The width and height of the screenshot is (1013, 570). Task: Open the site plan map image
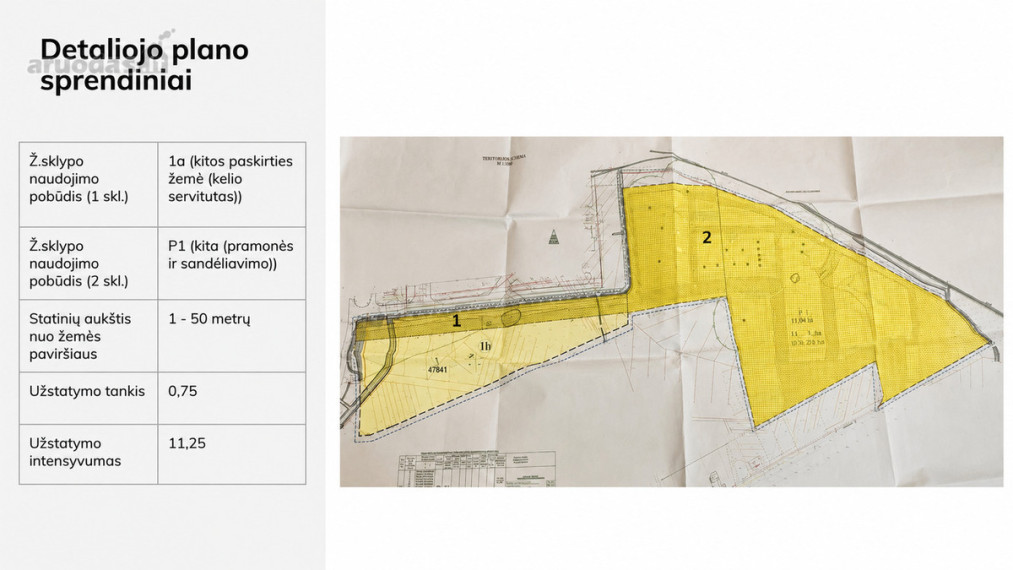671,311
